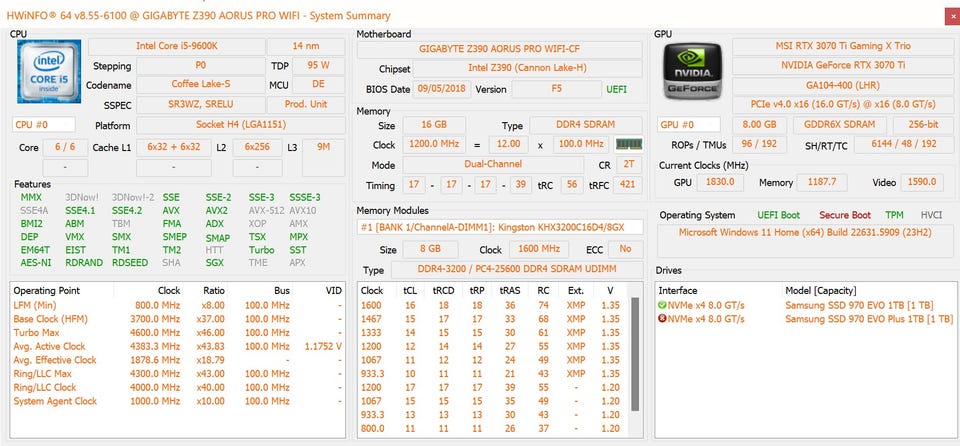Click the GIGABYTE Z390 AORUS PRO WIFI-CF field
Image resolution: width=960 pixels, height=446 pixels.
500,49
